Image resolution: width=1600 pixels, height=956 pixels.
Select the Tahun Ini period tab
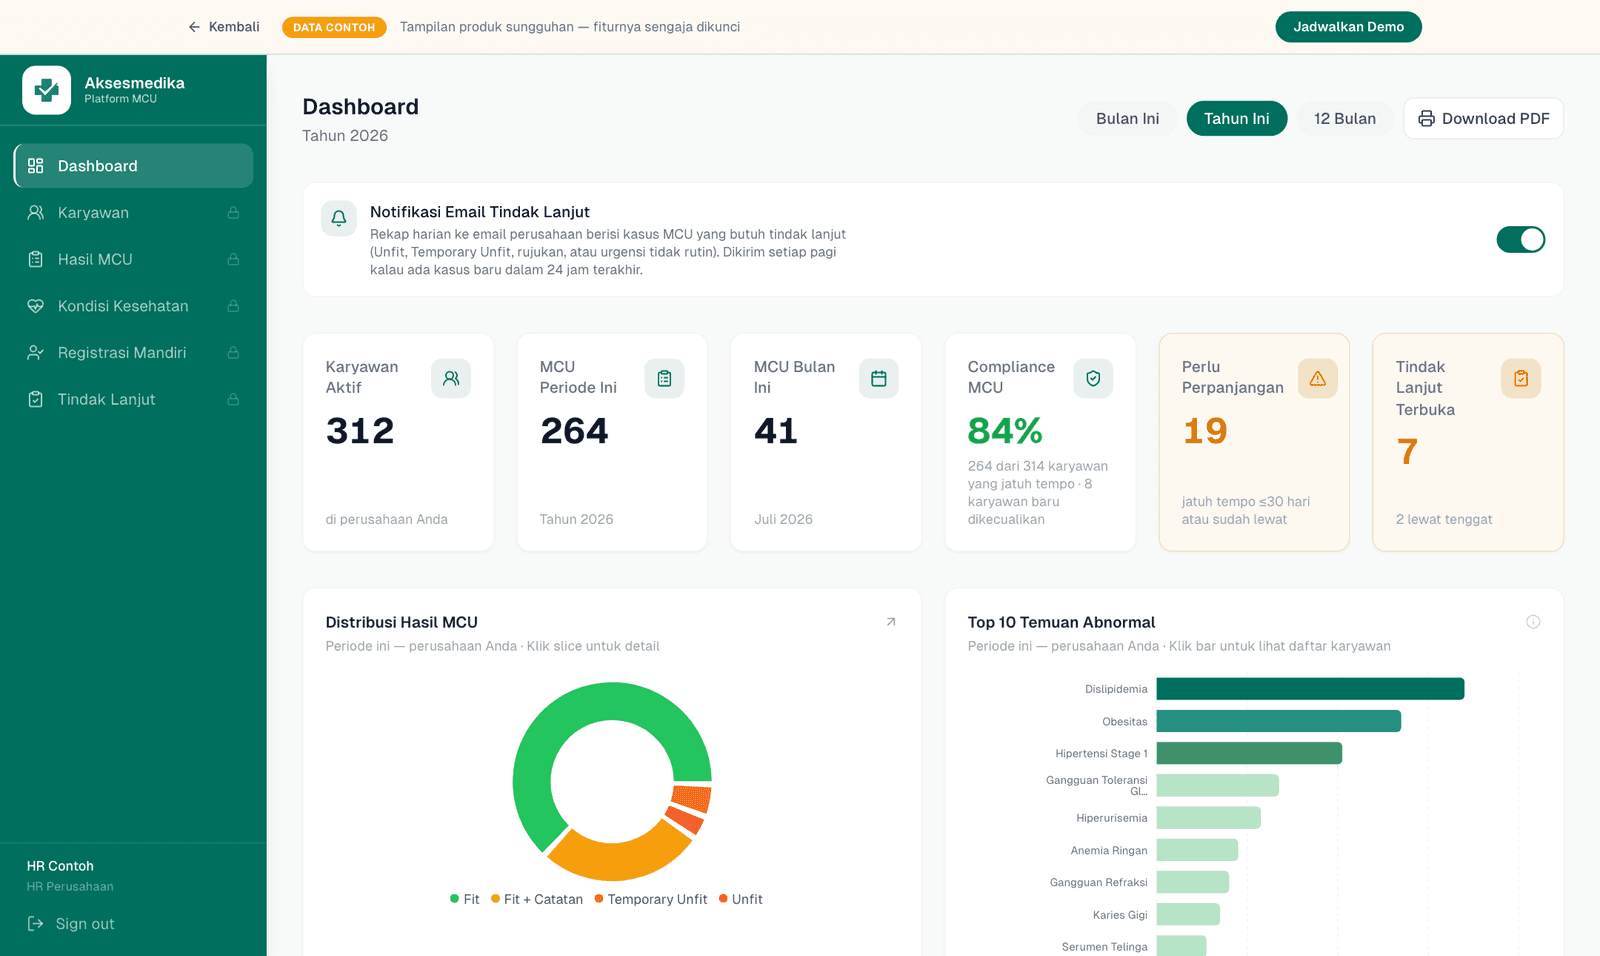point(1237,118)
